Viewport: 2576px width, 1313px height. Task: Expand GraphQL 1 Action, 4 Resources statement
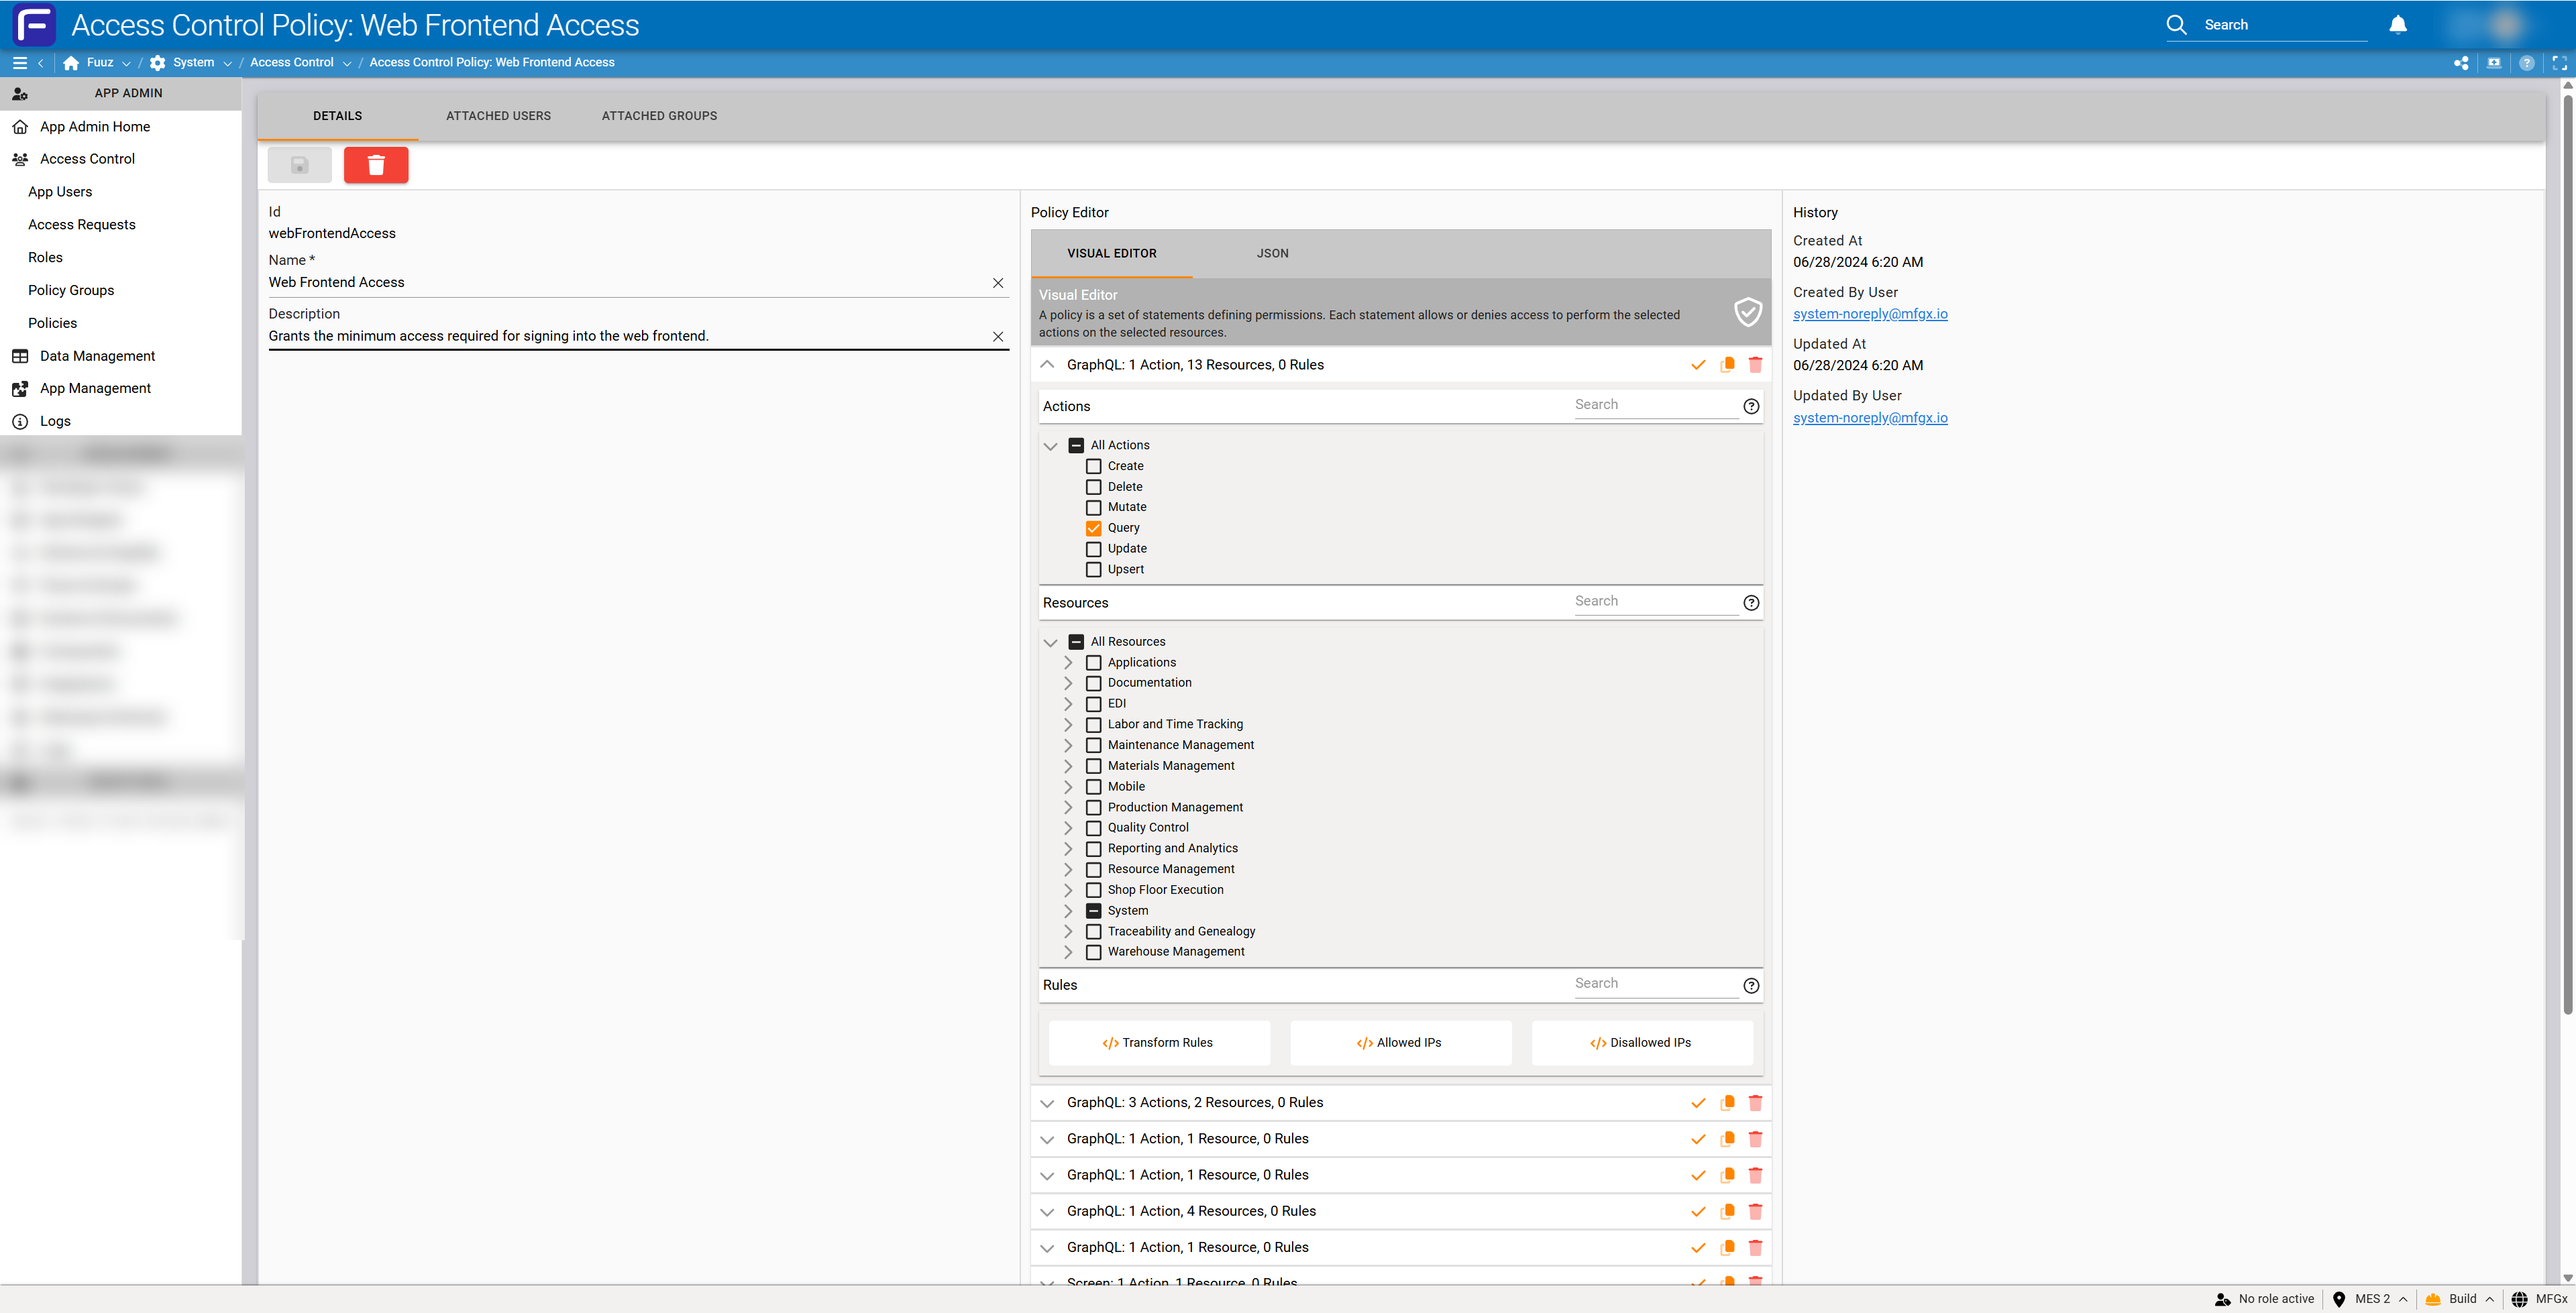click(1047, 1212)
